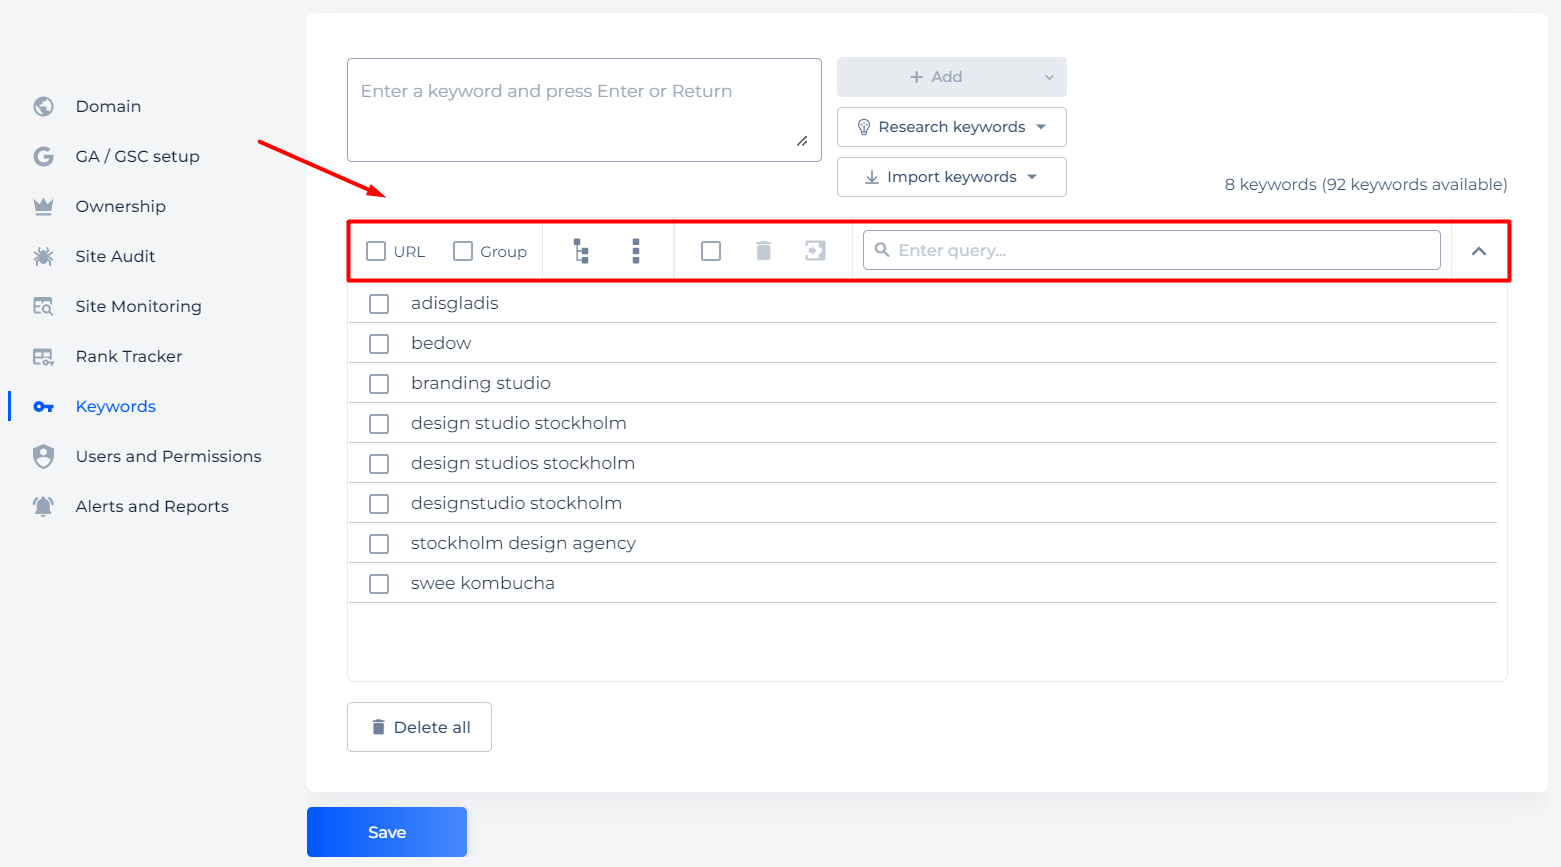
Task: Select the adisgladis keyword checkbox
Action: coord(379,304)
